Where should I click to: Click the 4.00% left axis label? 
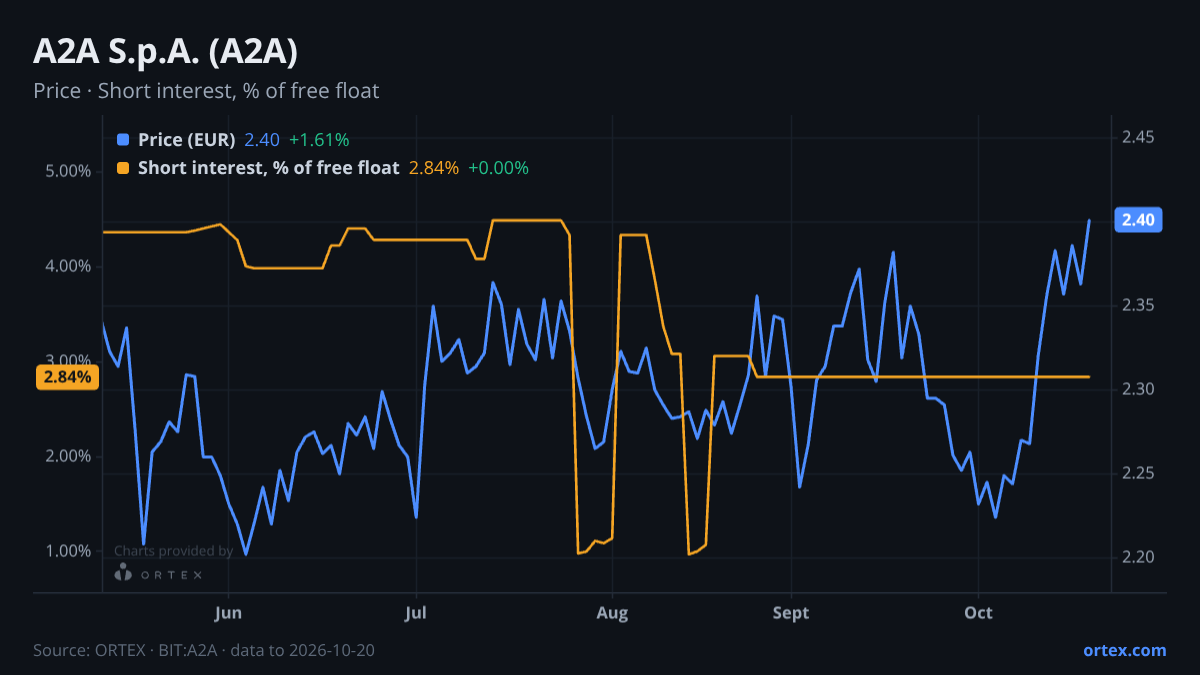point(69,266)
